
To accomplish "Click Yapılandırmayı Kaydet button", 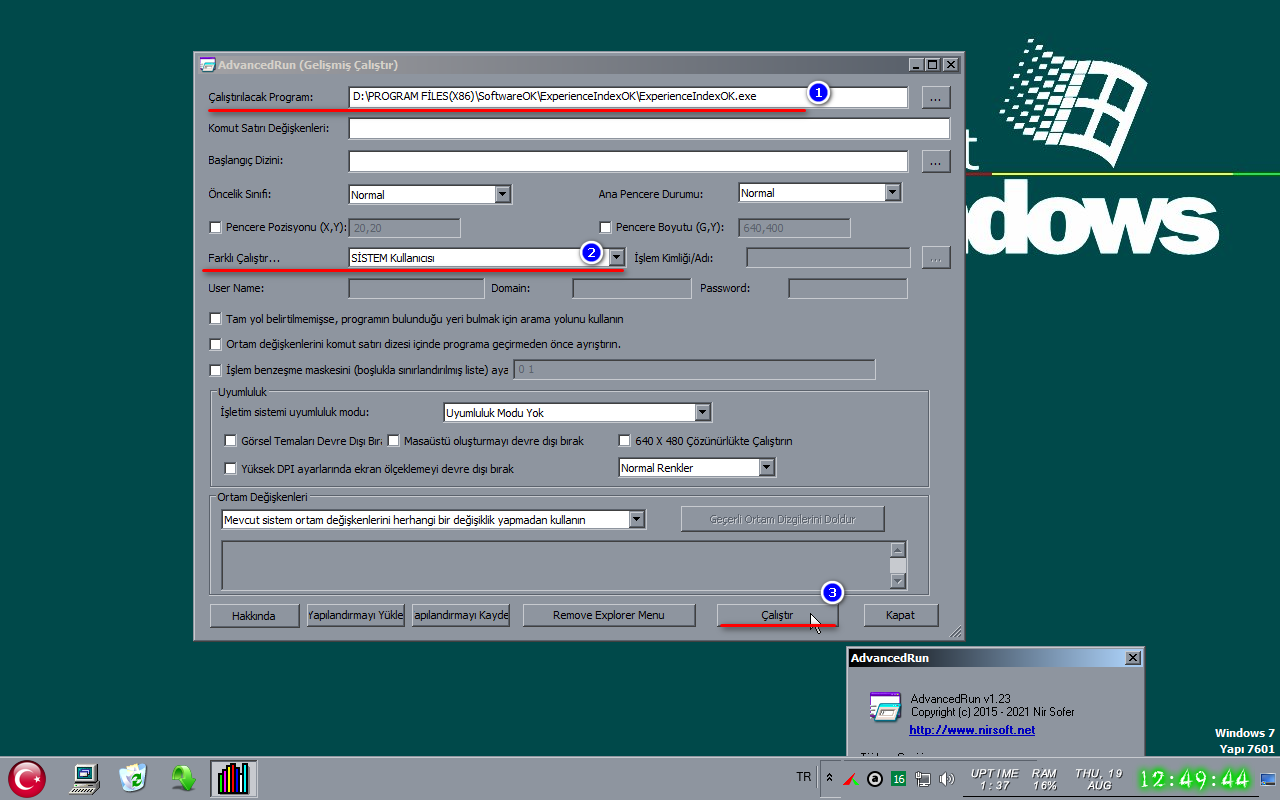I will point(461,615).
